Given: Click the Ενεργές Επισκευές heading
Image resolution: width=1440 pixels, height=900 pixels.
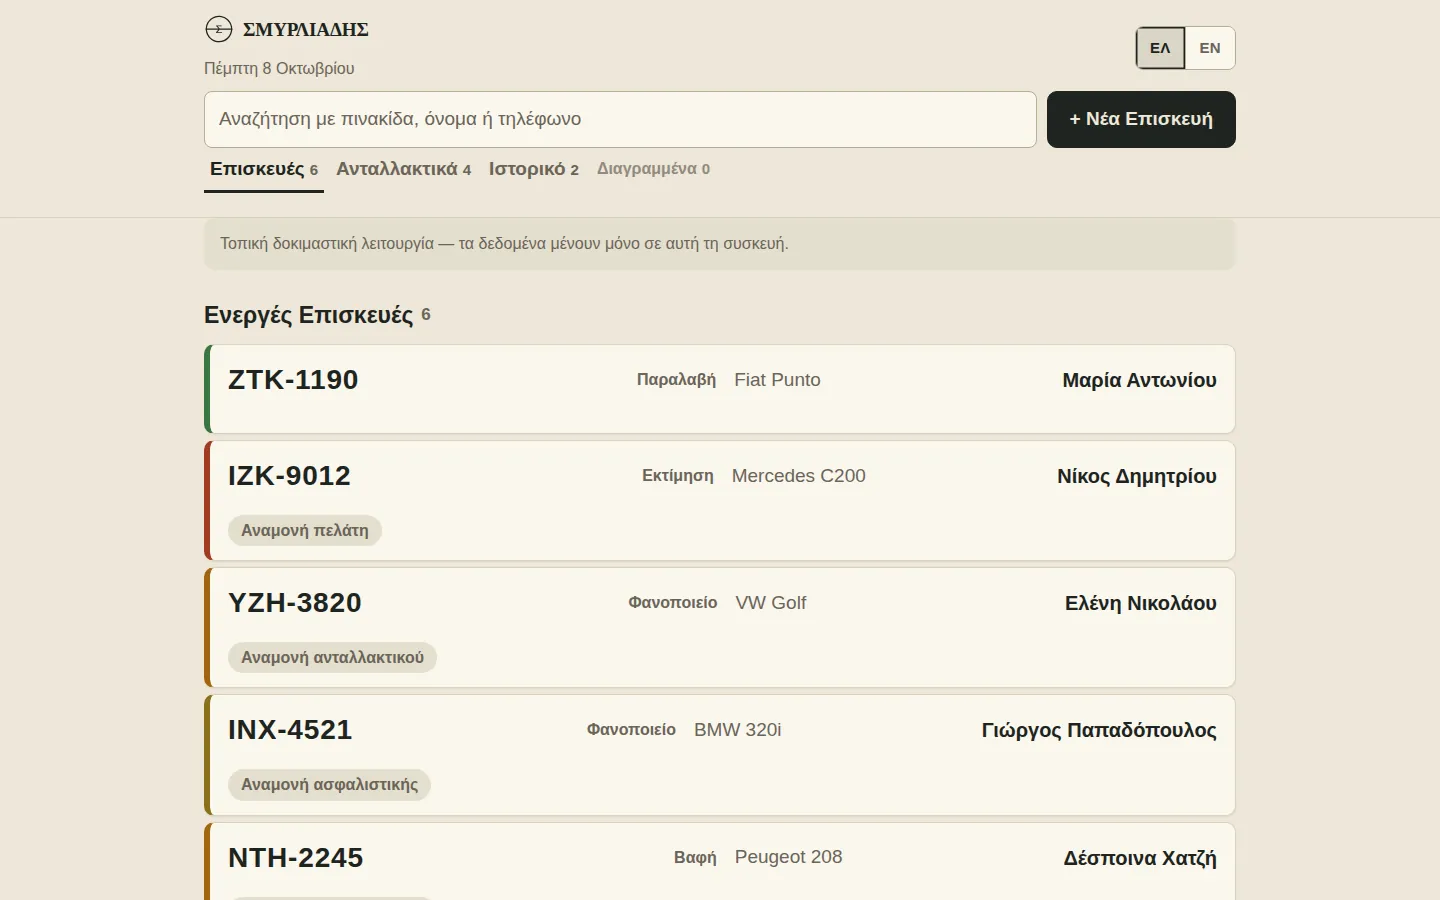Looking at the screenshot, I should point(308,315).
